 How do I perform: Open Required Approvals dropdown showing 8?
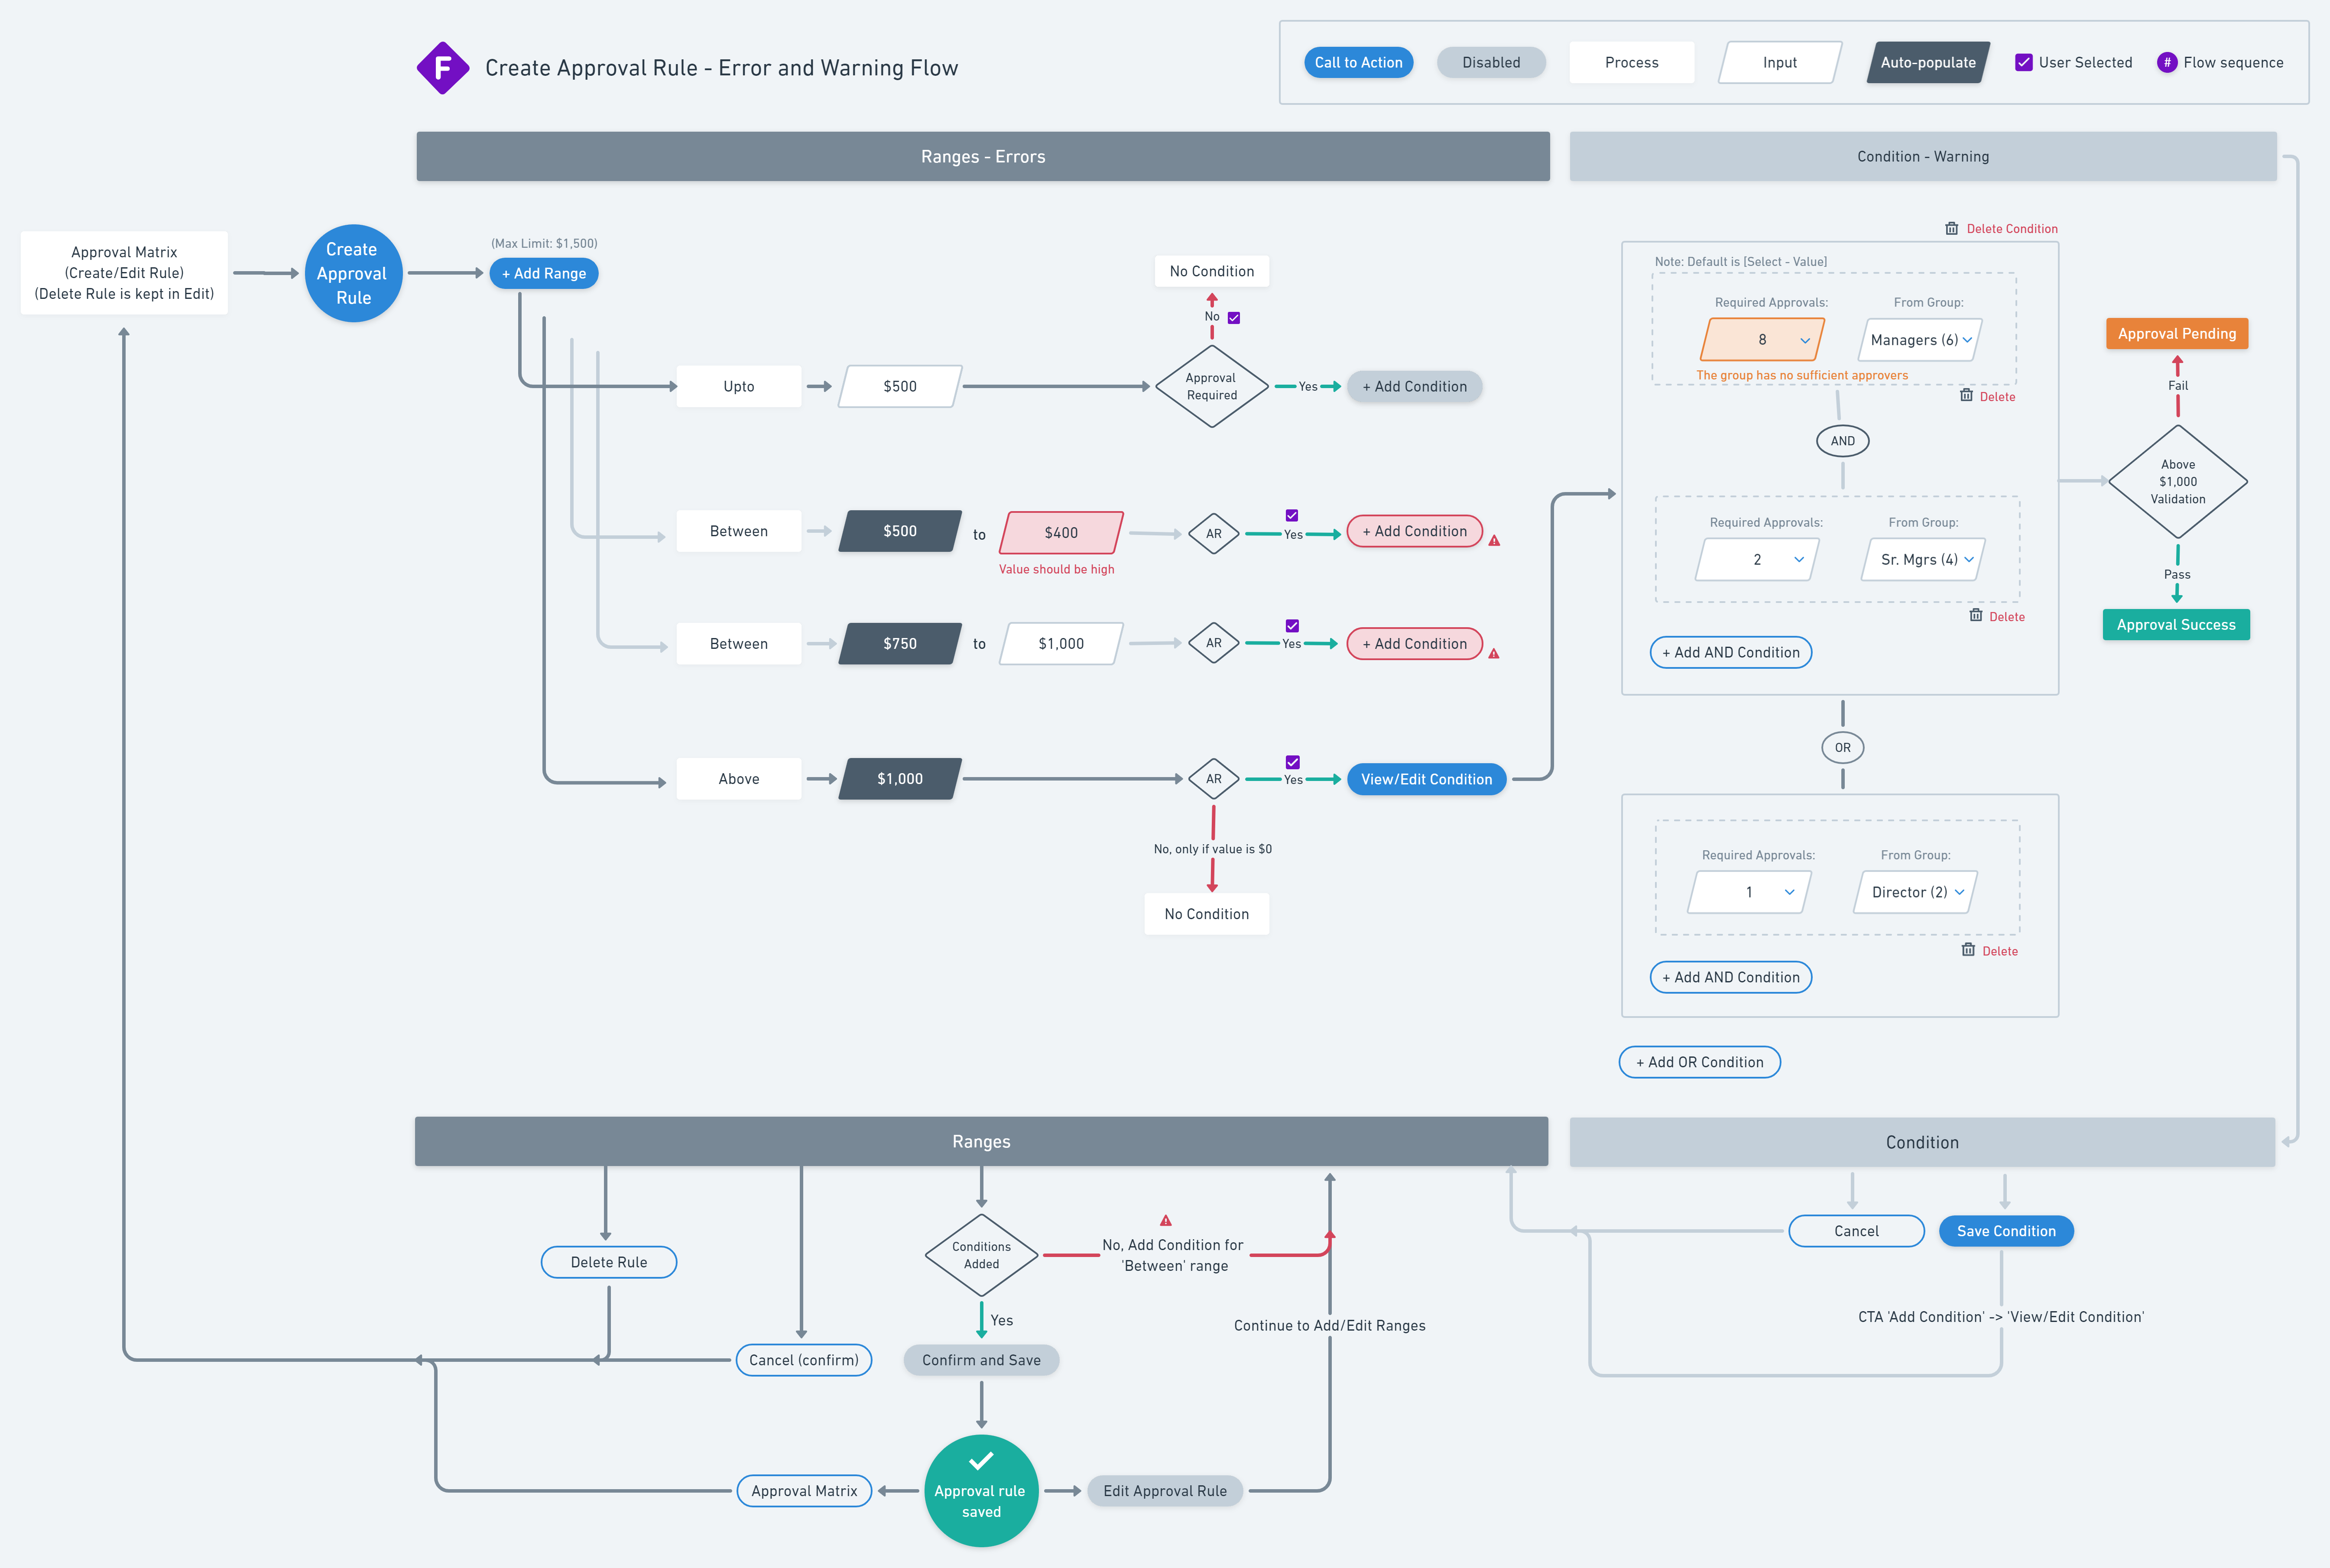coord(1763,340)
